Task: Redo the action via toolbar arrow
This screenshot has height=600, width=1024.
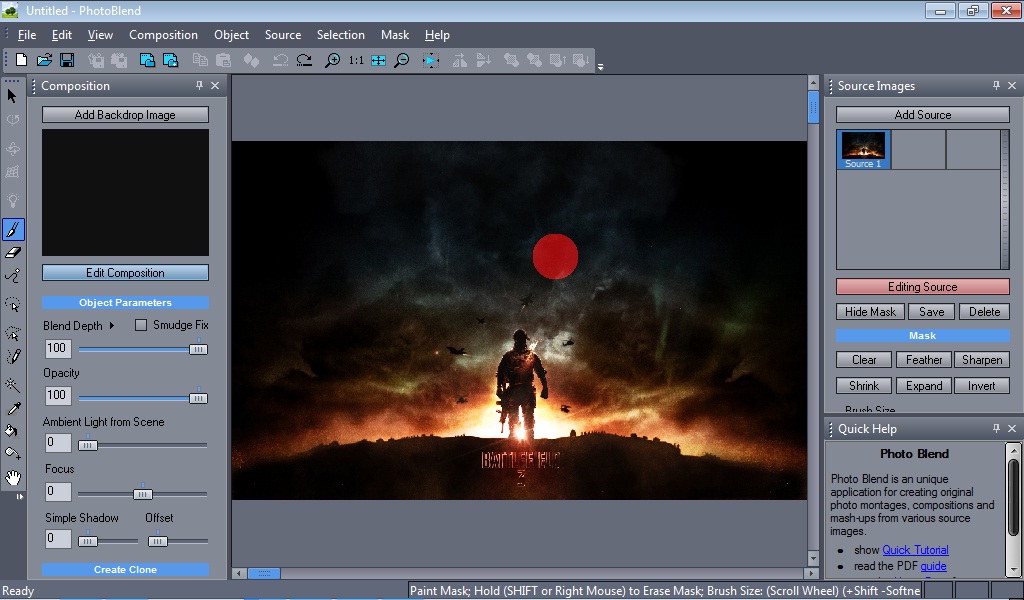Action: (304, 60)
